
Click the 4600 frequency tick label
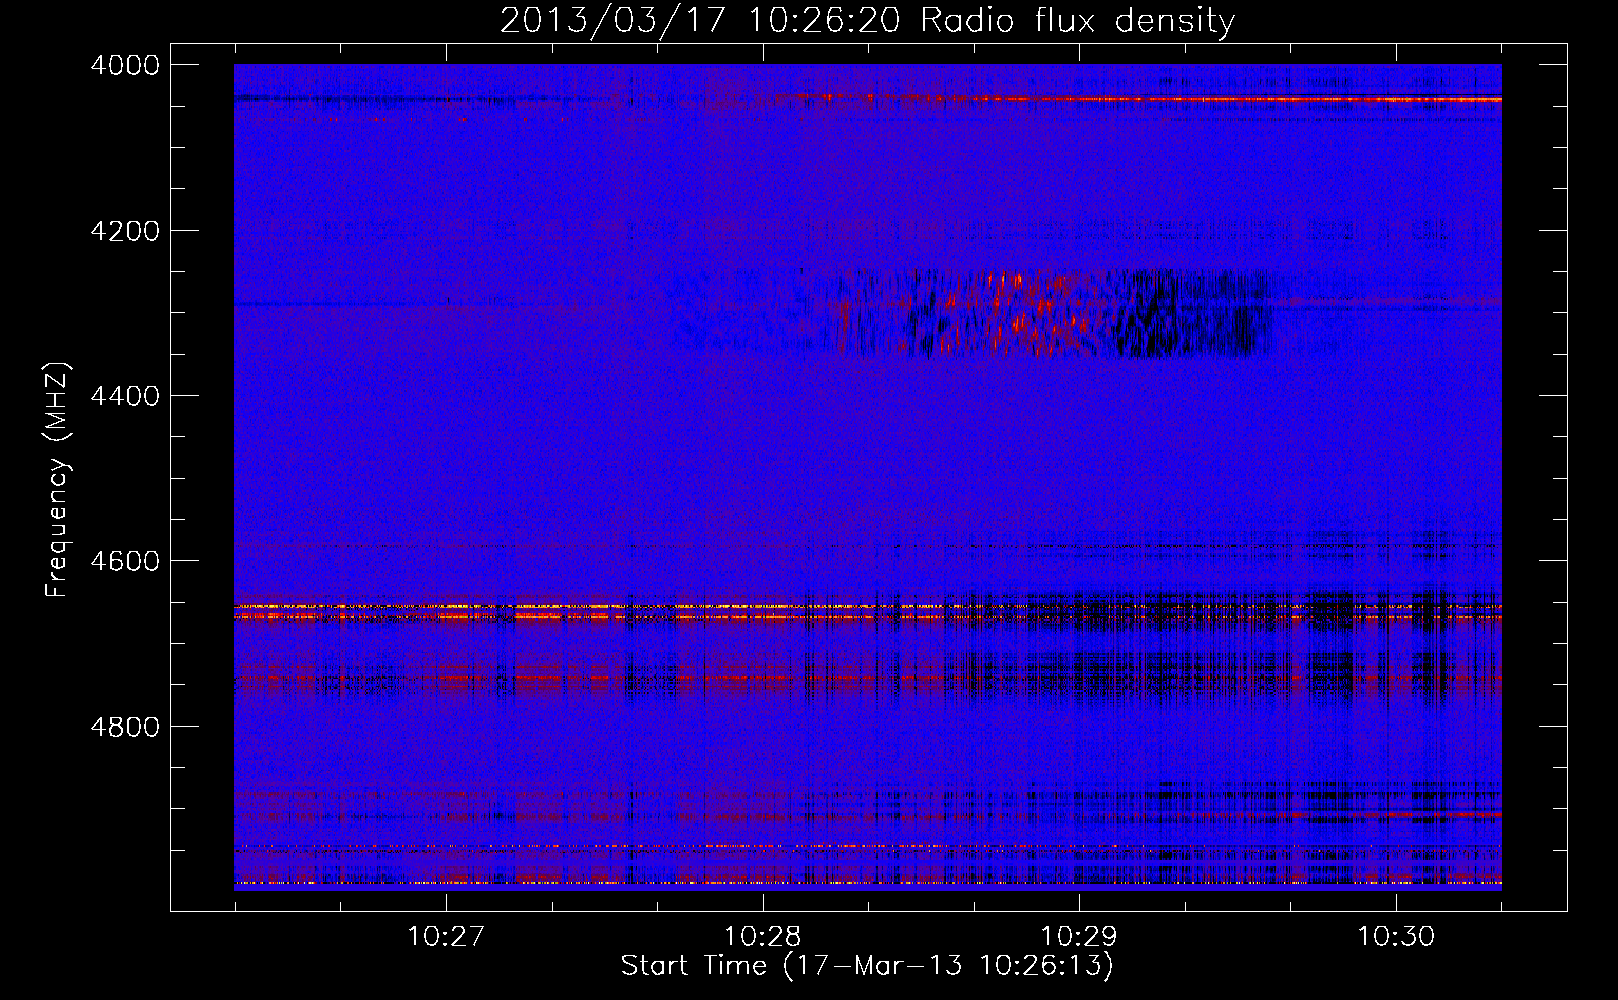(125, 561)
